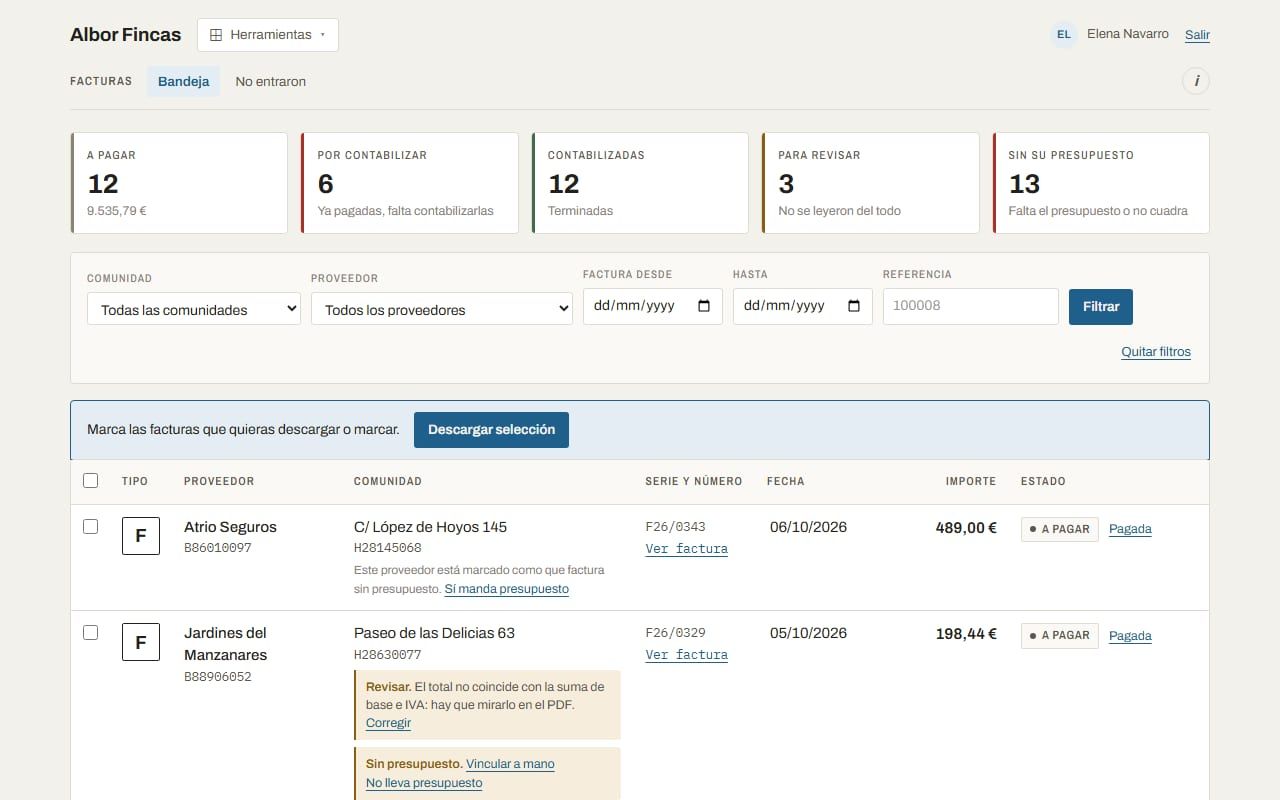Switch to the No entraron tab
Viewport: 1280px width, 800px height.
[x=271, y=82]
